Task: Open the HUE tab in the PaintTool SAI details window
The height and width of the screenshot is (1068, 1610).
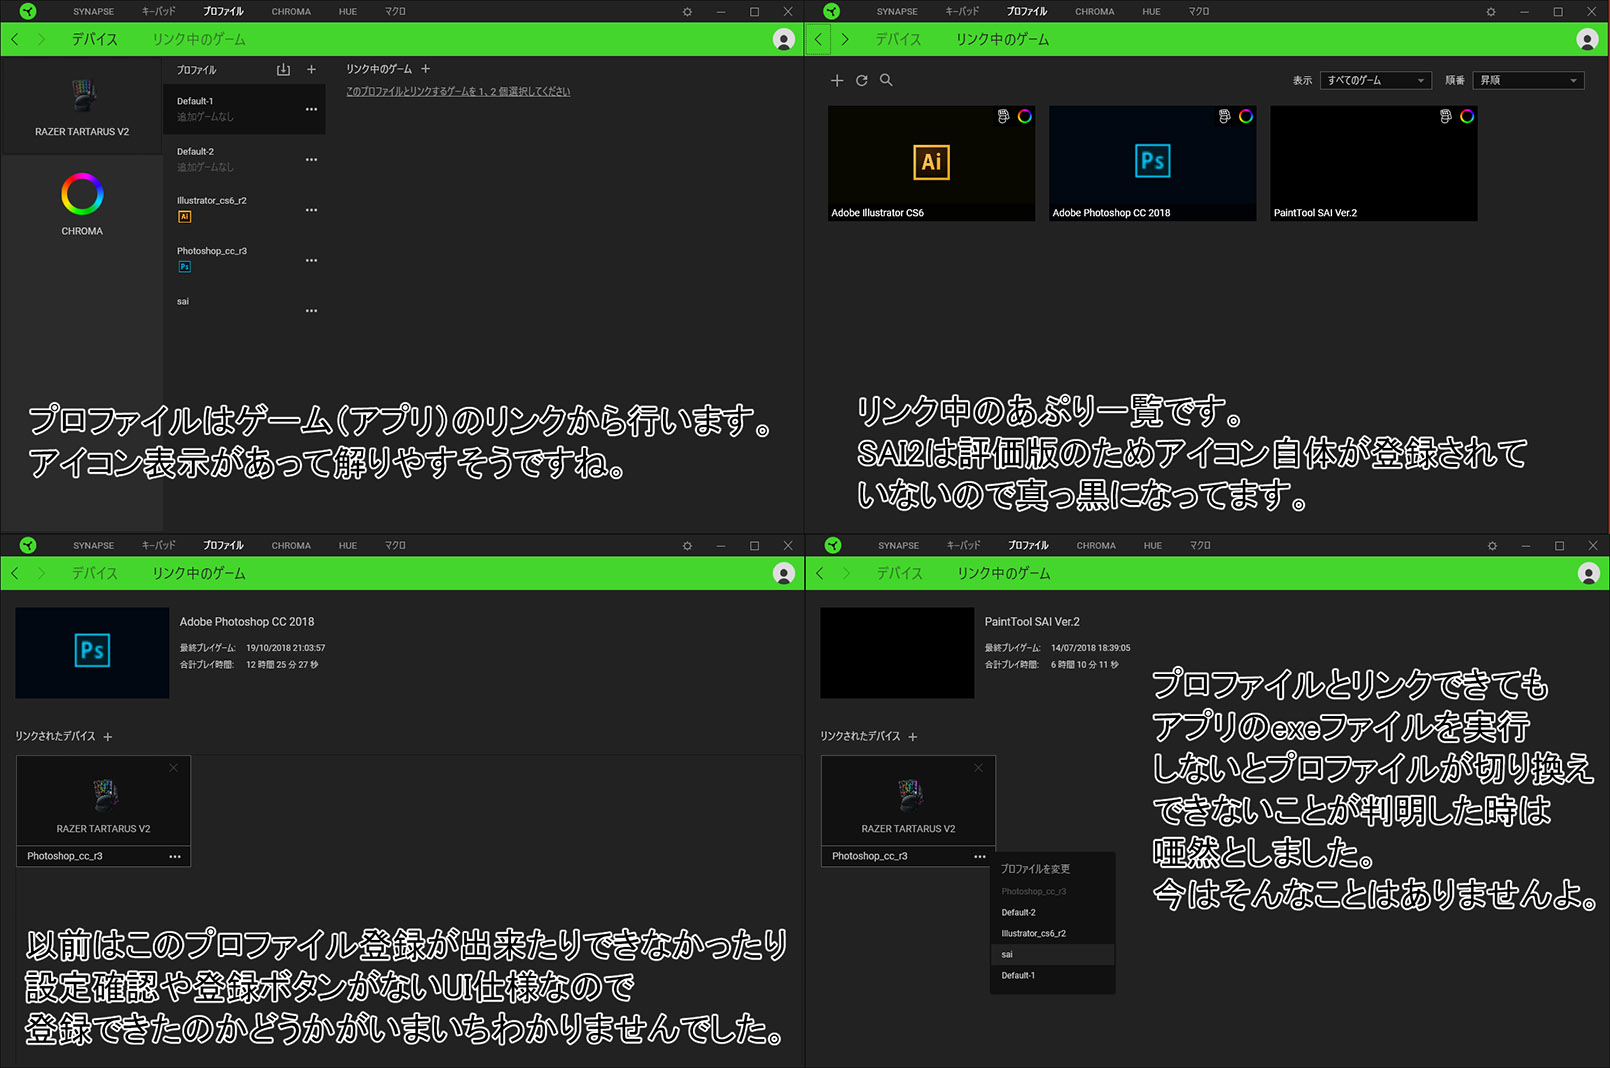Action: coord(1153,546)
